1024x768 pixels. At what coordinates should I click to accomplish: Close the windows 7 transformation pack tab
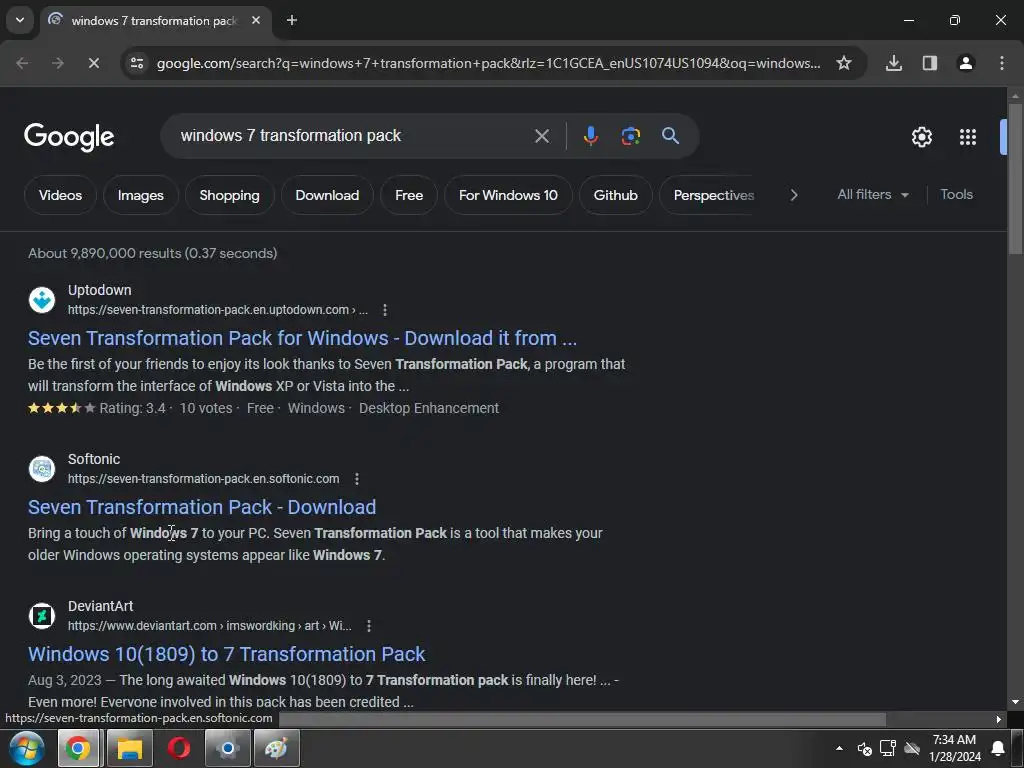(x=256, y=20)
